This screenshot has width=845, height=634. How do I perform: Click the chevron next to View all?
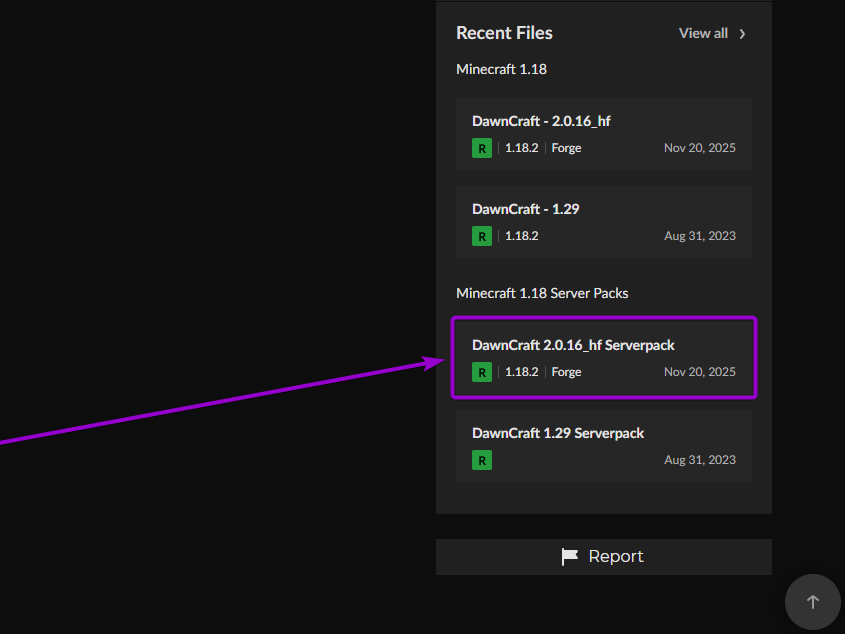click(x=741, y=33)
